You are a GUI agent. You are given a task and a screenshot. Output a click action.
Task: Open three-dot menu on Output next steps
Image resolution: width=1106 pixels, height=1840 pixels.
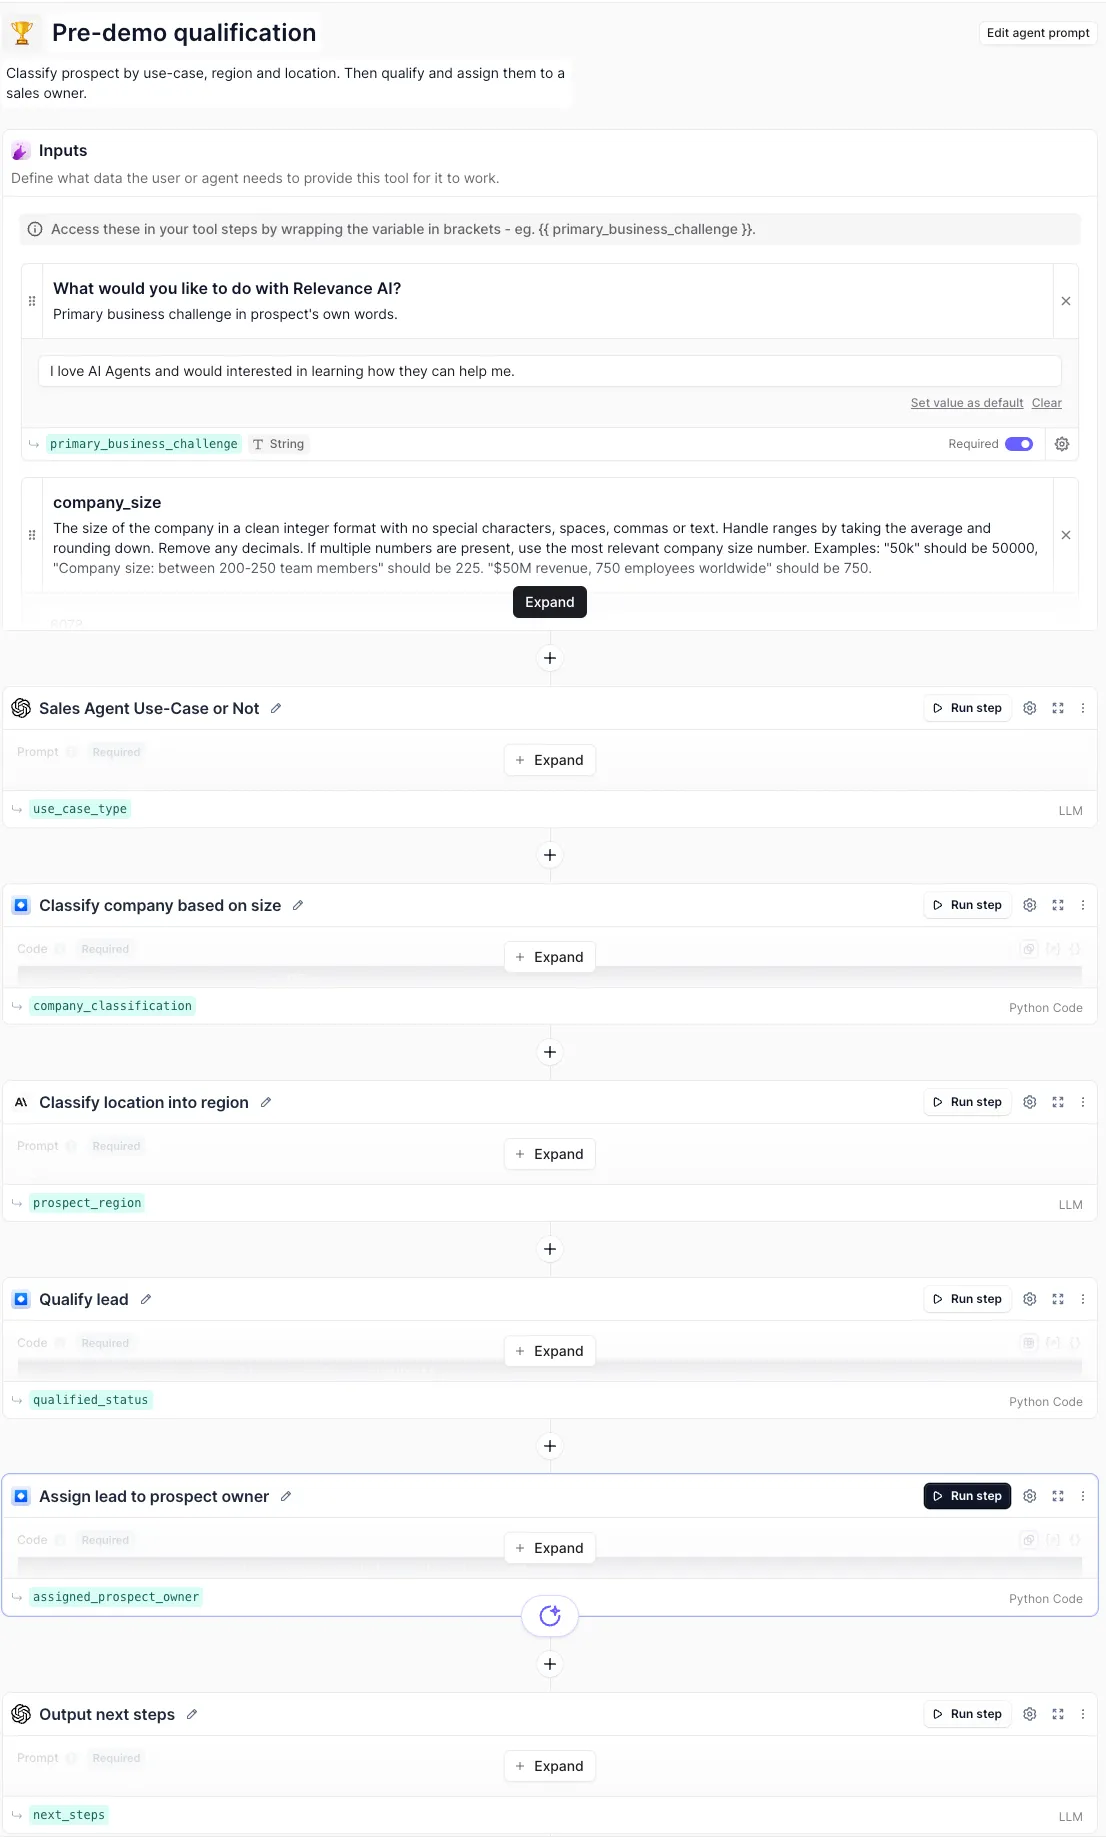(1083, 1714)
